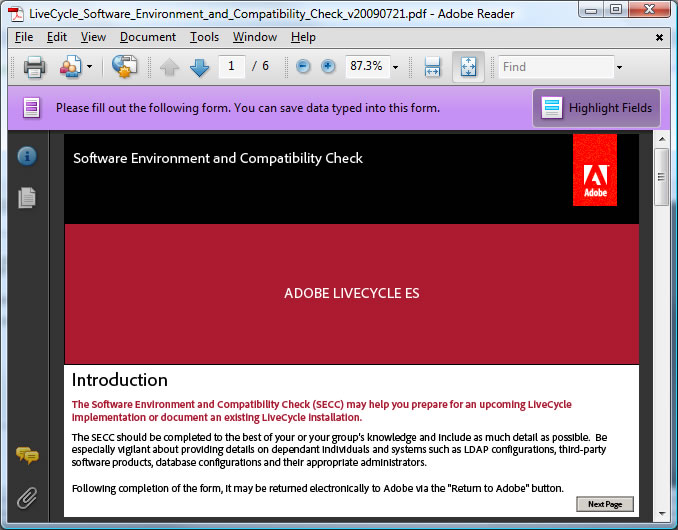Screen dimensions: 678x530
Task: Expand the Collaborate dropdown arrow
Action: click(90, 67)
